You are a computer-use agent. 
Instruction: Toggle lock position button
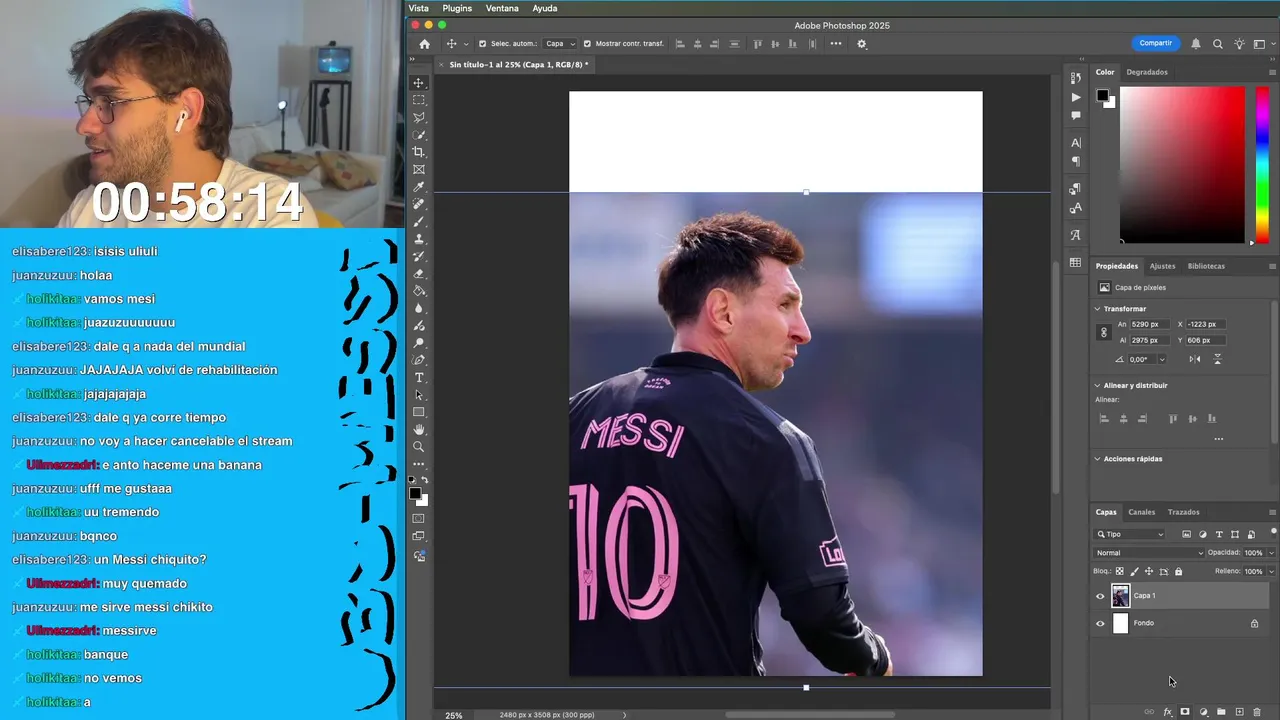tap(1148, 571)
